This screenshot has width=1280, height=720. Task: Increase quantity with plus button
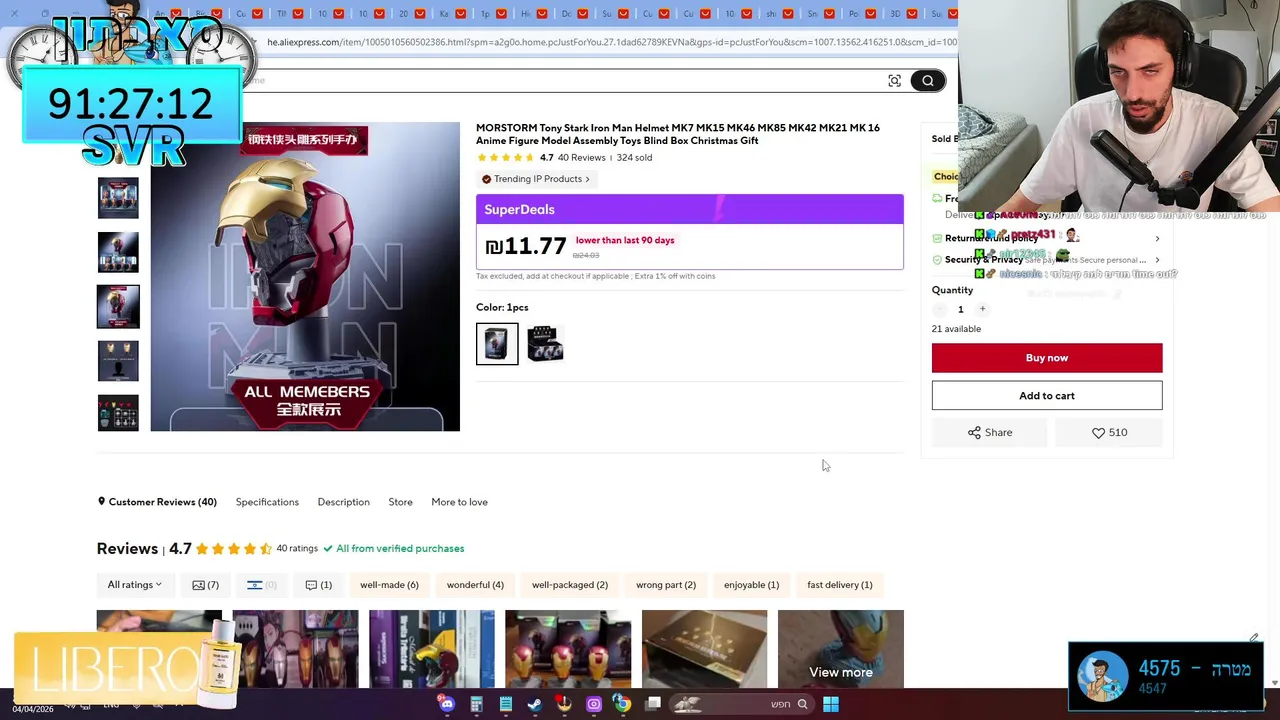click(x=982, y=310)
